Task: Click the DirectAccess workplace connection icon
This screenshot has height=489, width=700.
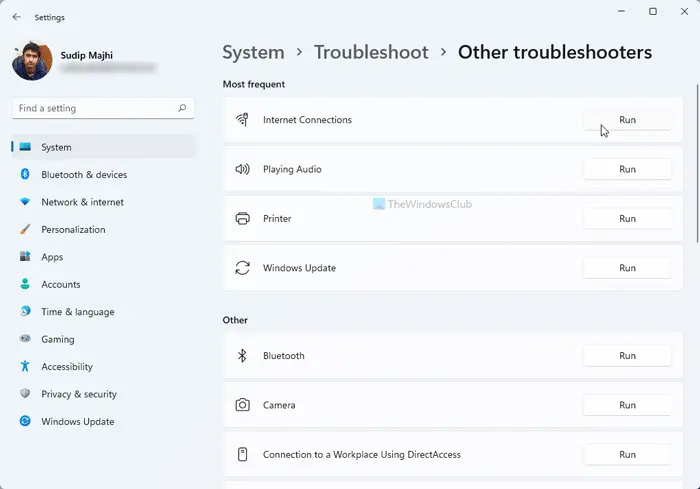Action: pyautogui.click(x=242, y=454)
